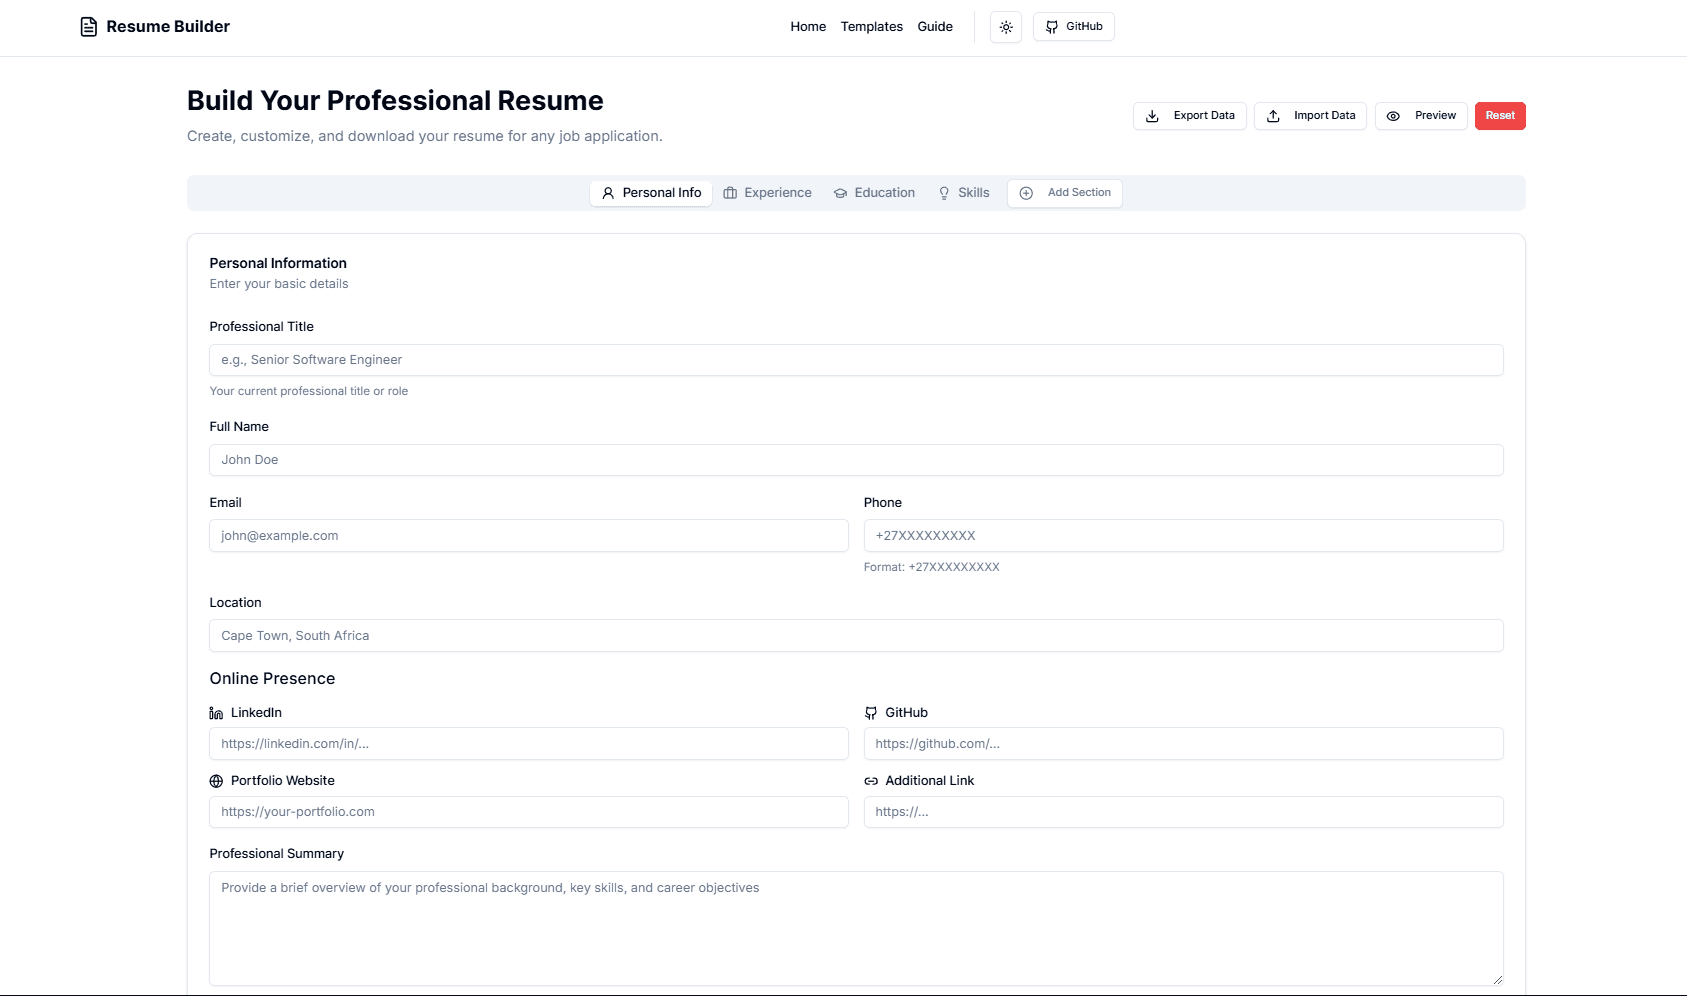
Task: Click the Resume Builder document logo icon
Action: tap(89, 27)
